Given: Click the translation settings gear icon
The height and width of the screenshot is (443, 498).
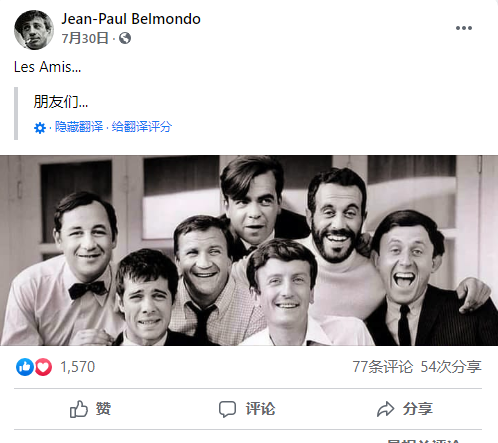Looking at the screenshot, I should point(40,128).
